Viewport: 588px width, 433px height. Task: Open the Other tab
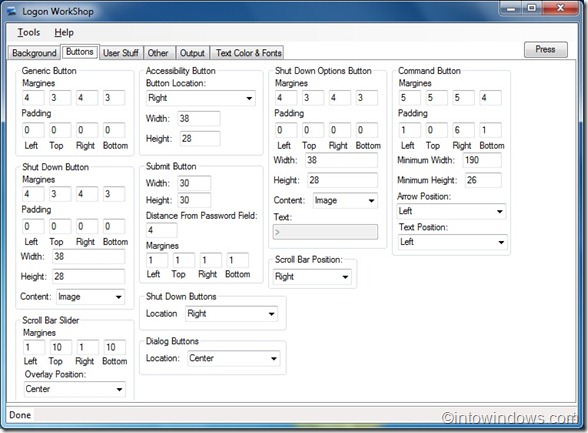tap(158, 53)
